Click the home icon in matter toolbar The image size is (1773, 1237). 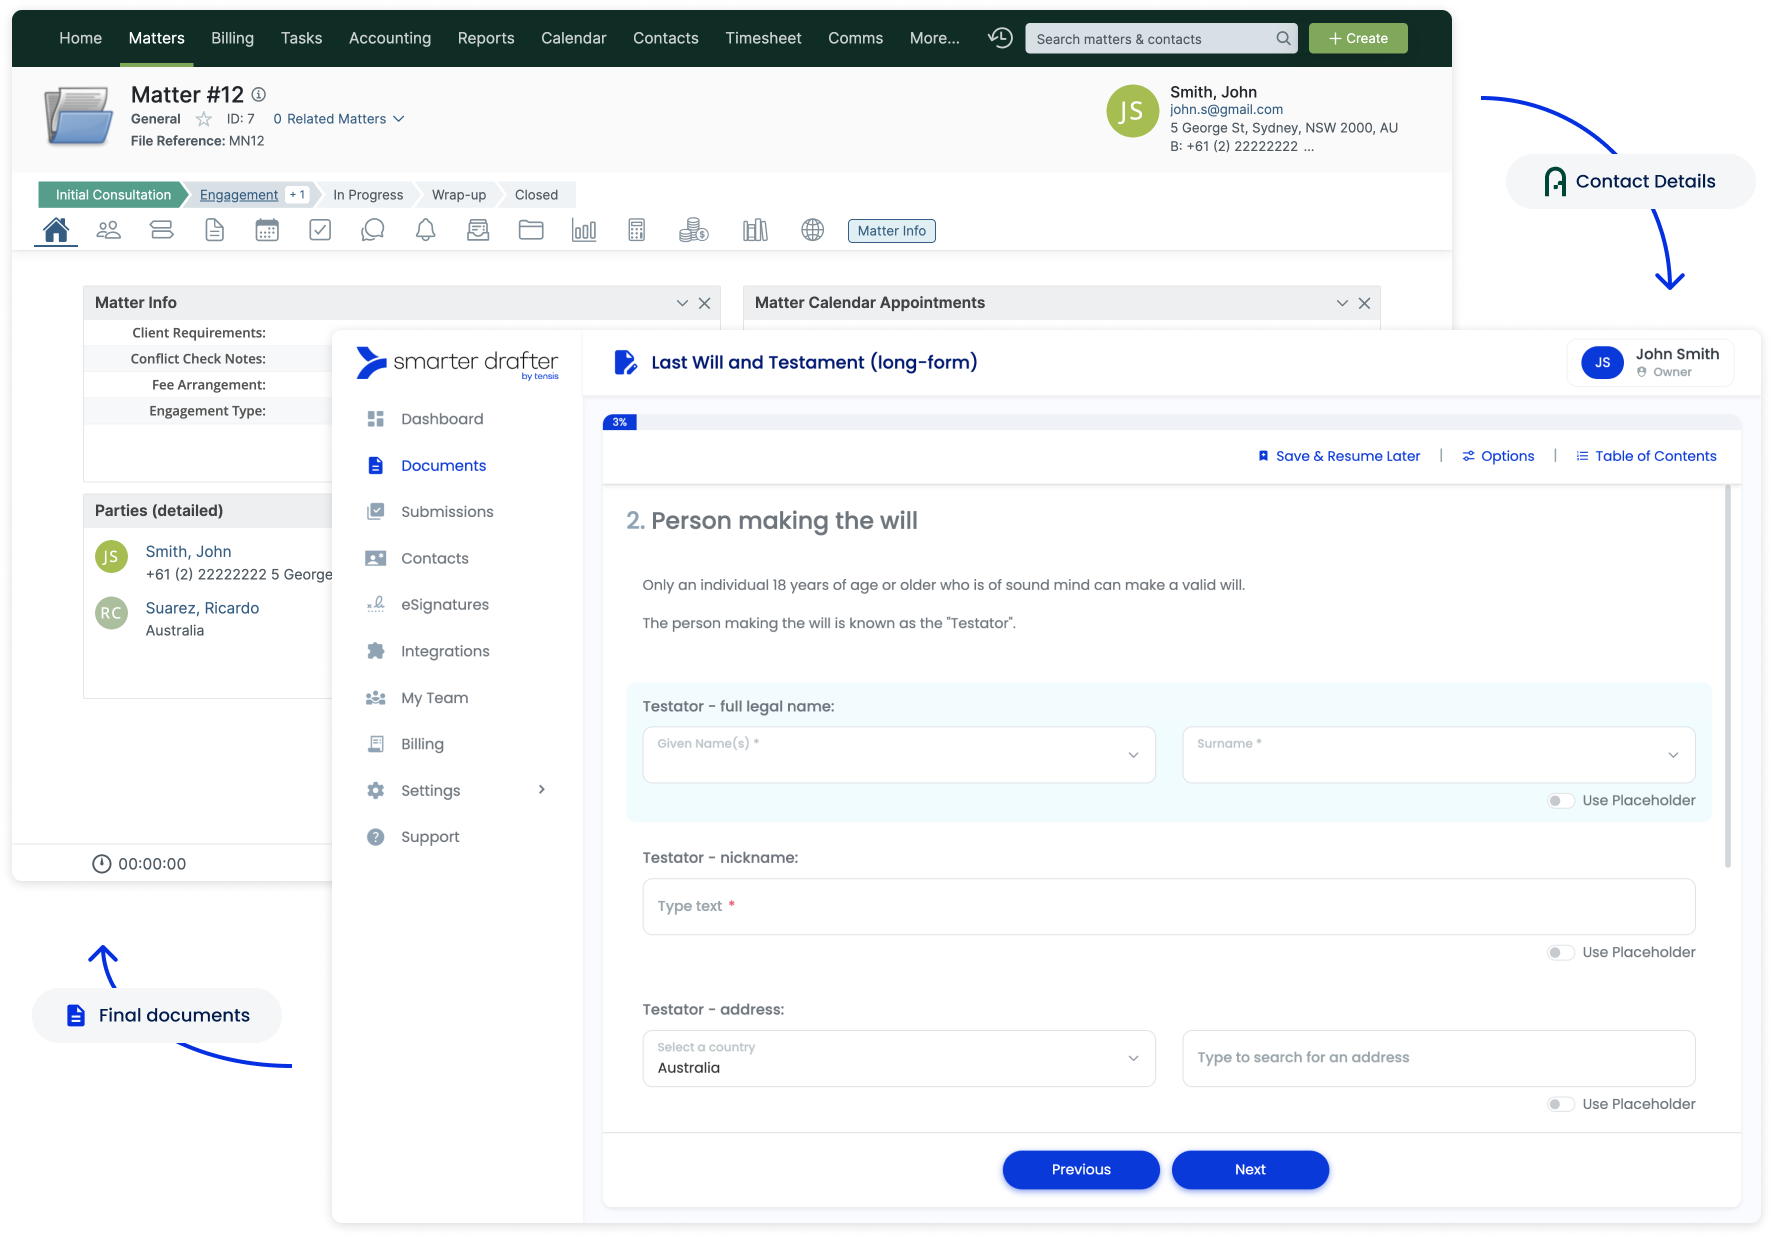(56, 230)
